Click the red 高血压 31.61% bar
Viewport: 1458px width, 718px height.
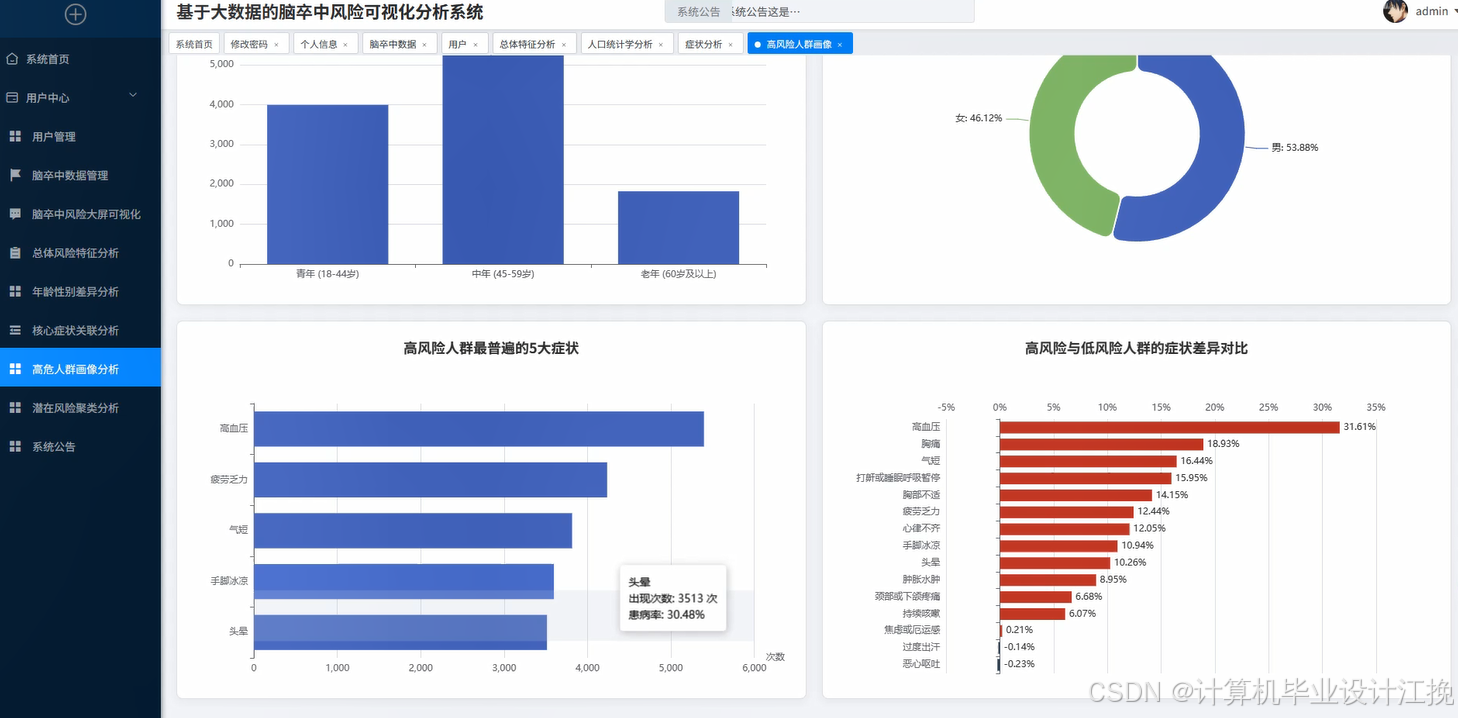coord(1169,427)
